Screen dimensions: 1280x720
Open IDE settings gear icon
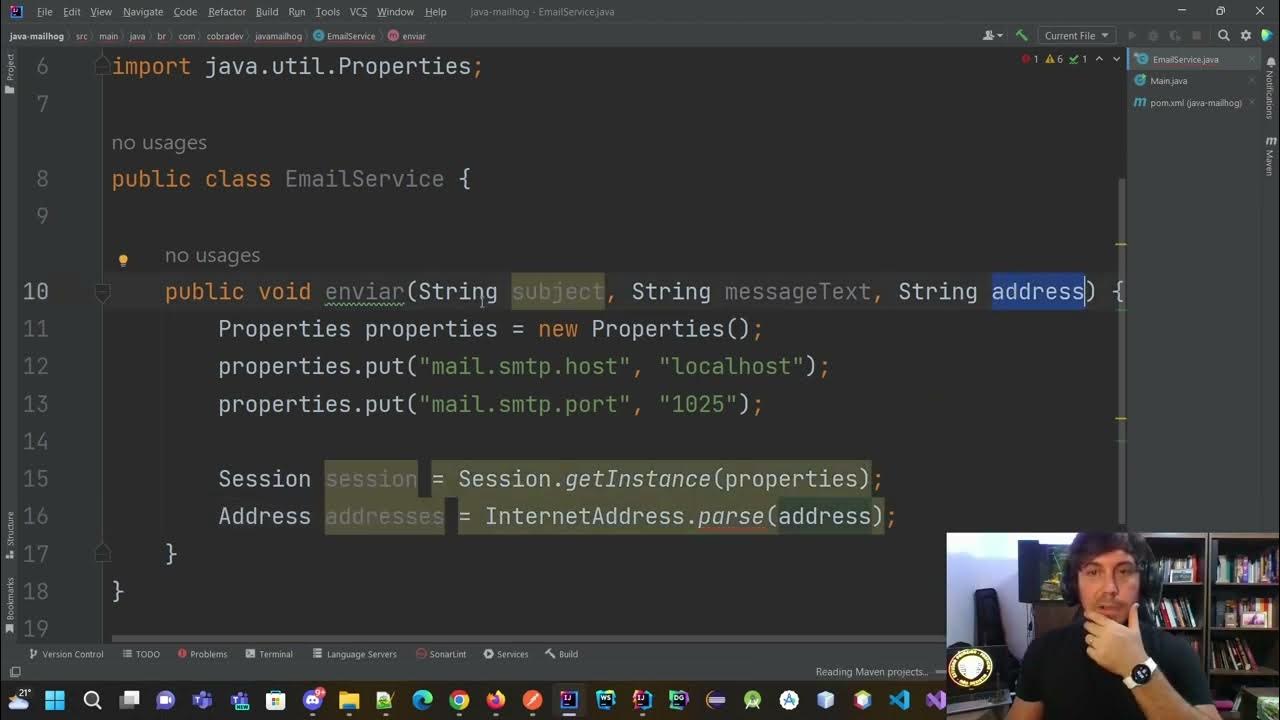(1246, 36)
